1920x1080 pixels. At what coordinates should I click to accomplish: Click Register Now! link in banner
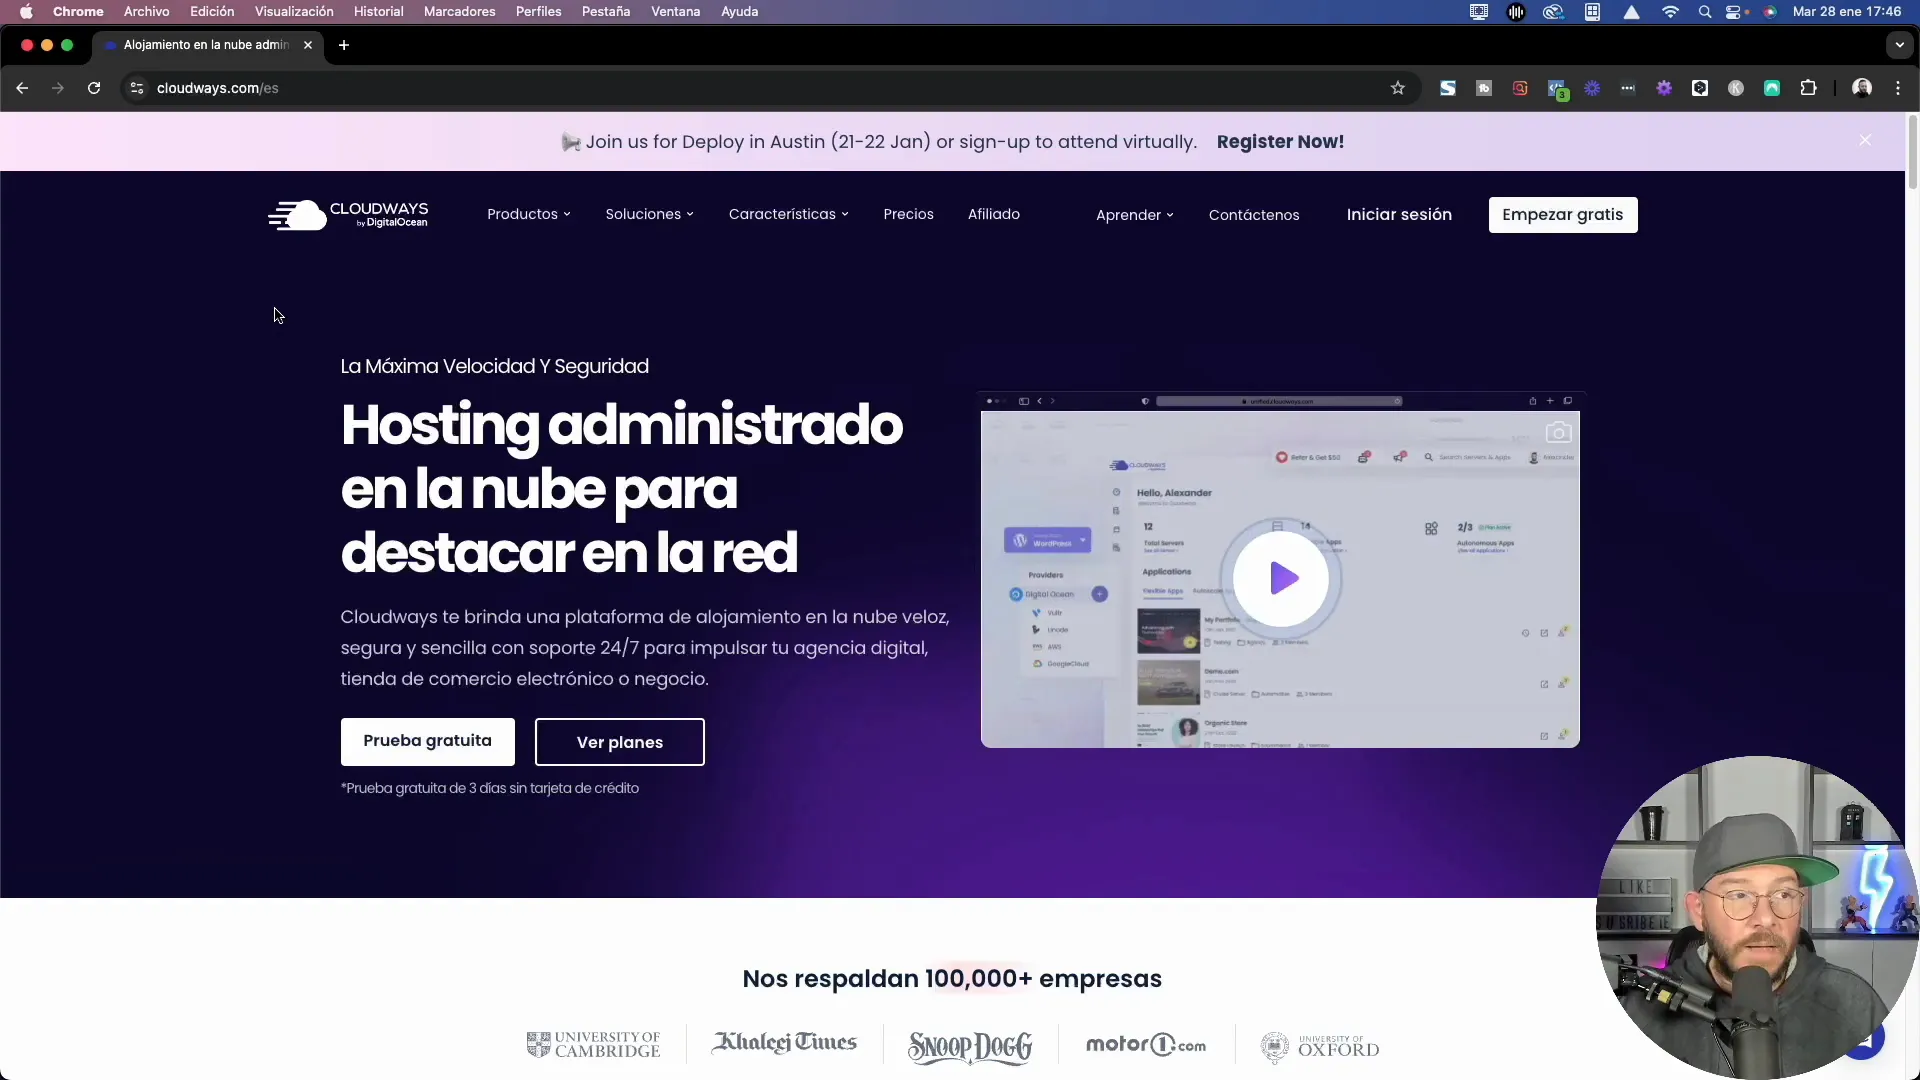coord(1280,142)
